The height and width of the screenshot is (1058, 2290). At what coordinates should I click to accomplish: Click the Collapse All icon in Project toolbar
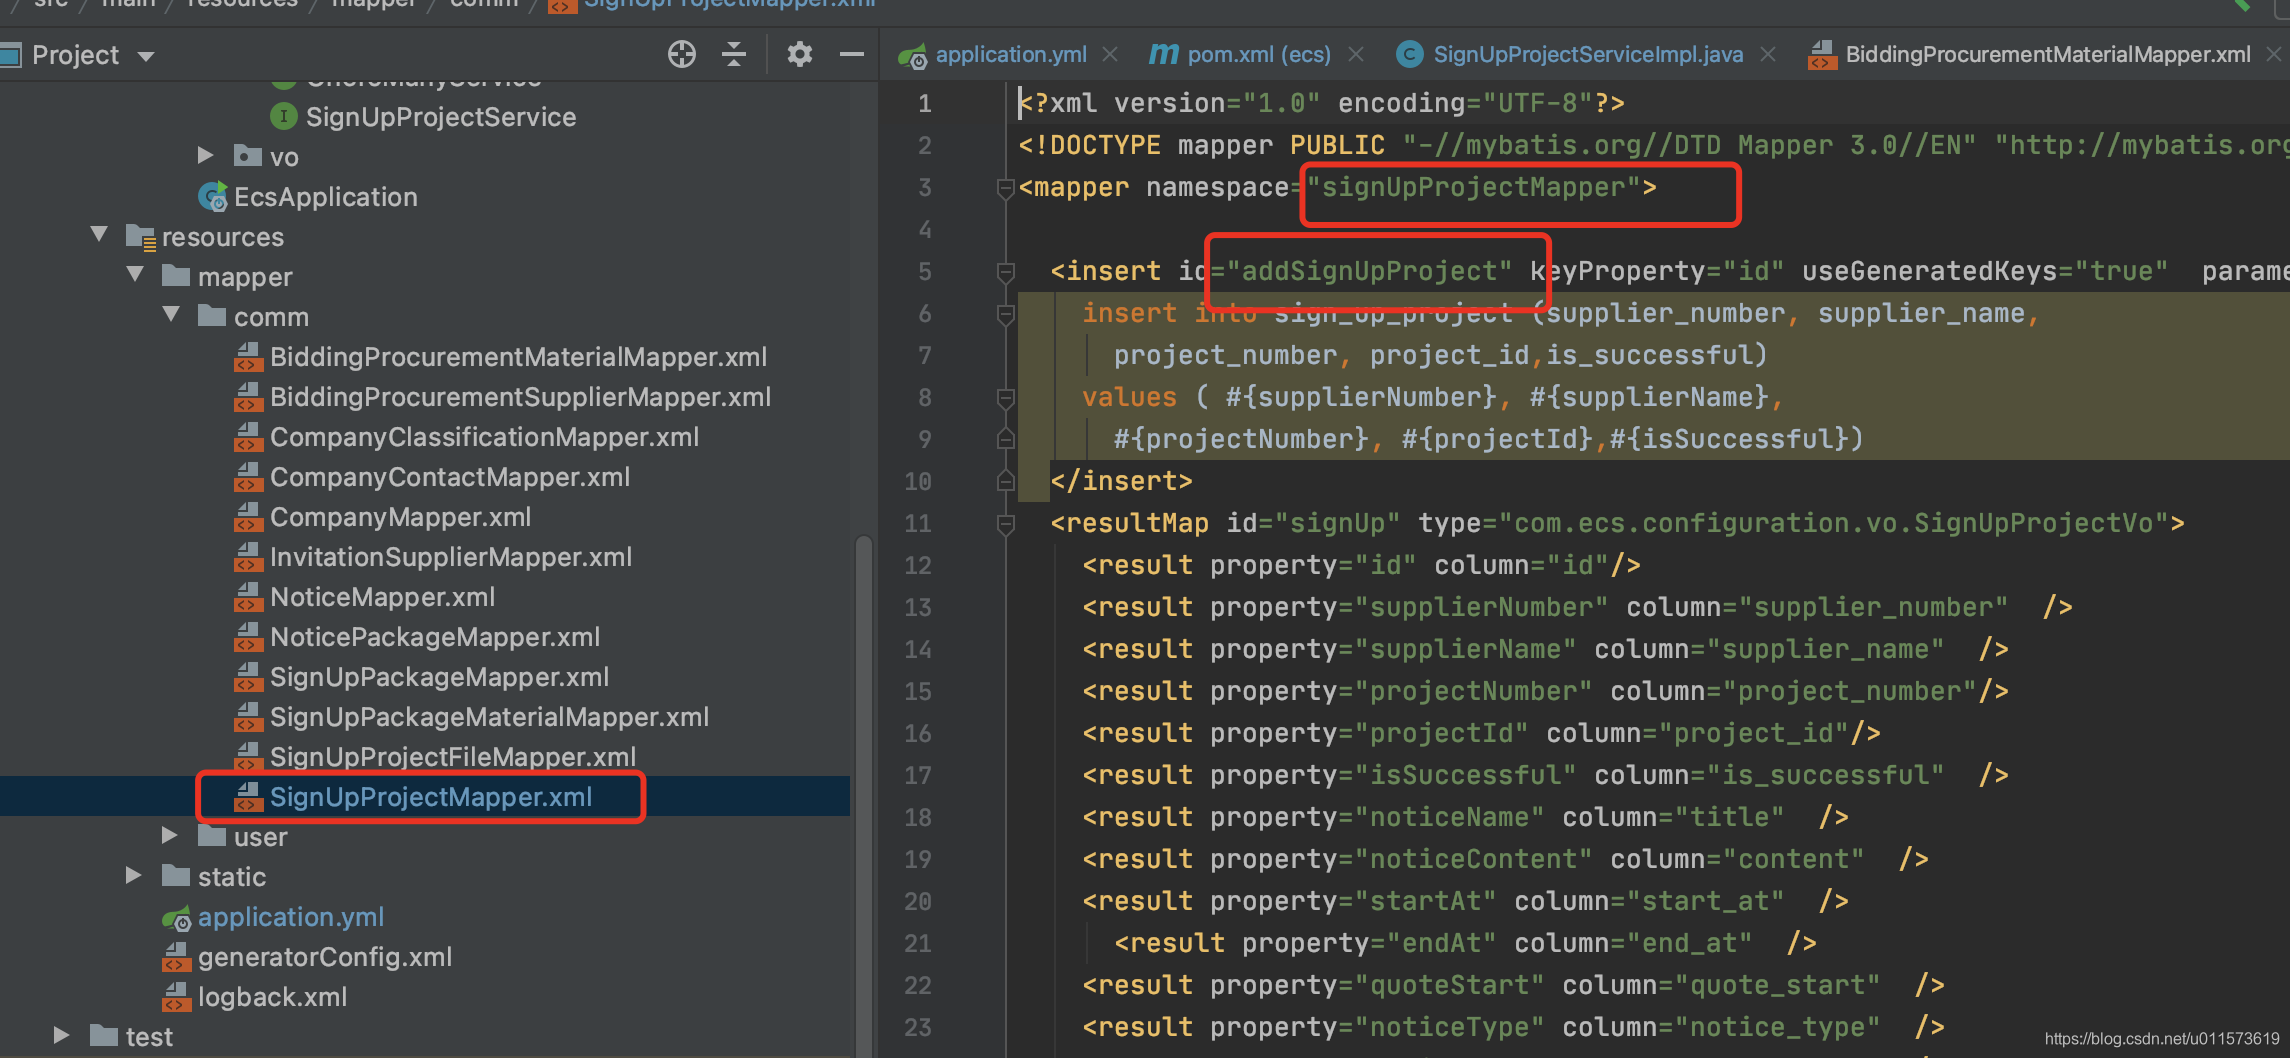(734, 54)
